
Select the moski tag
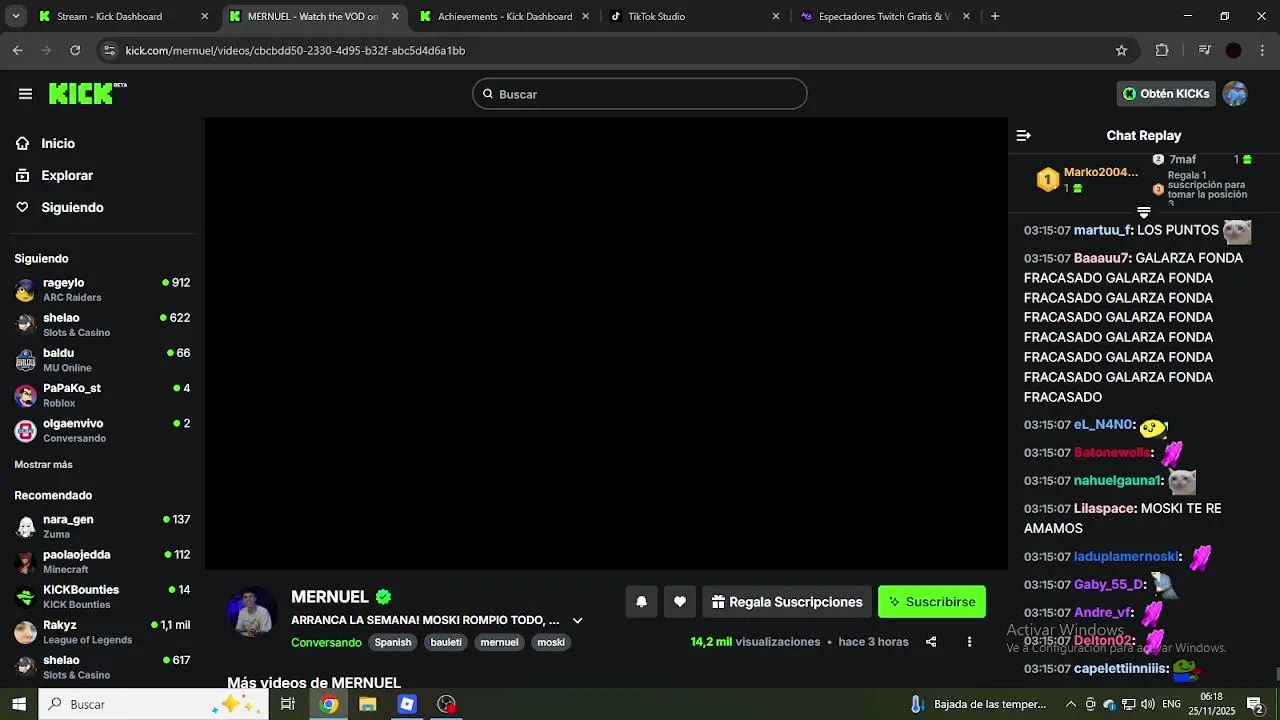tap(551, 642)
